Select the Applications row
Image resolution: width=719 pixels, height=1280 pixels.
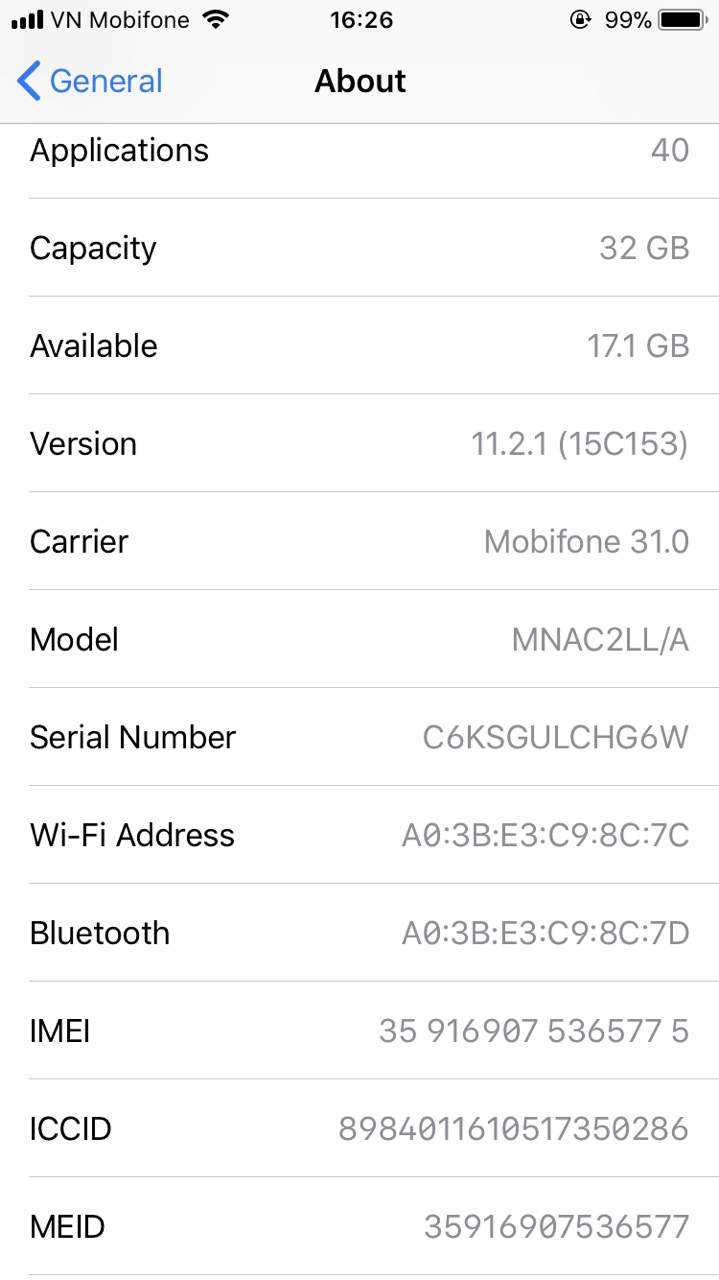coord(359,150)
